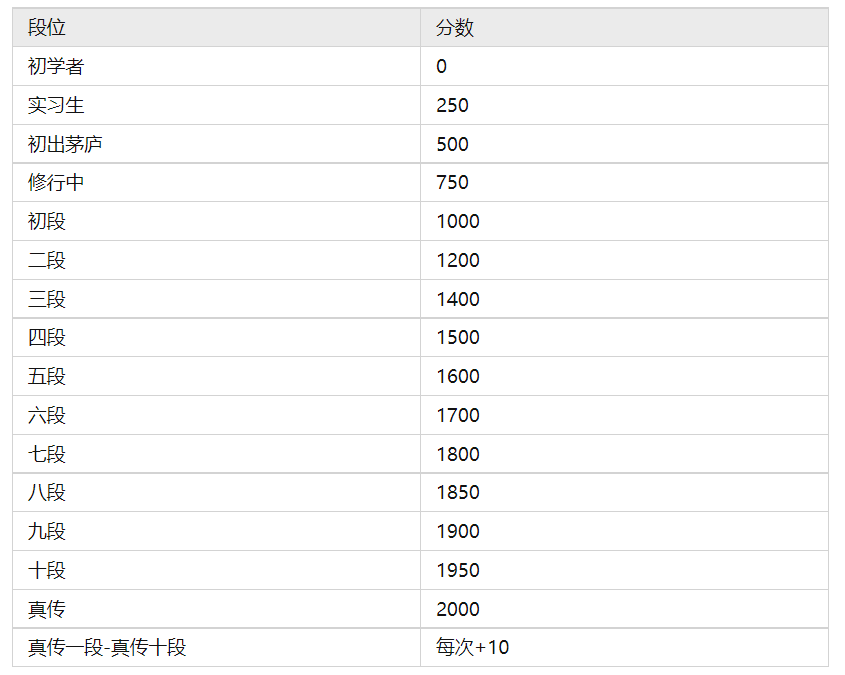Select the 实习生 rank cell
The height and width of the screenshot is (675, 845).
click(56, 105)
